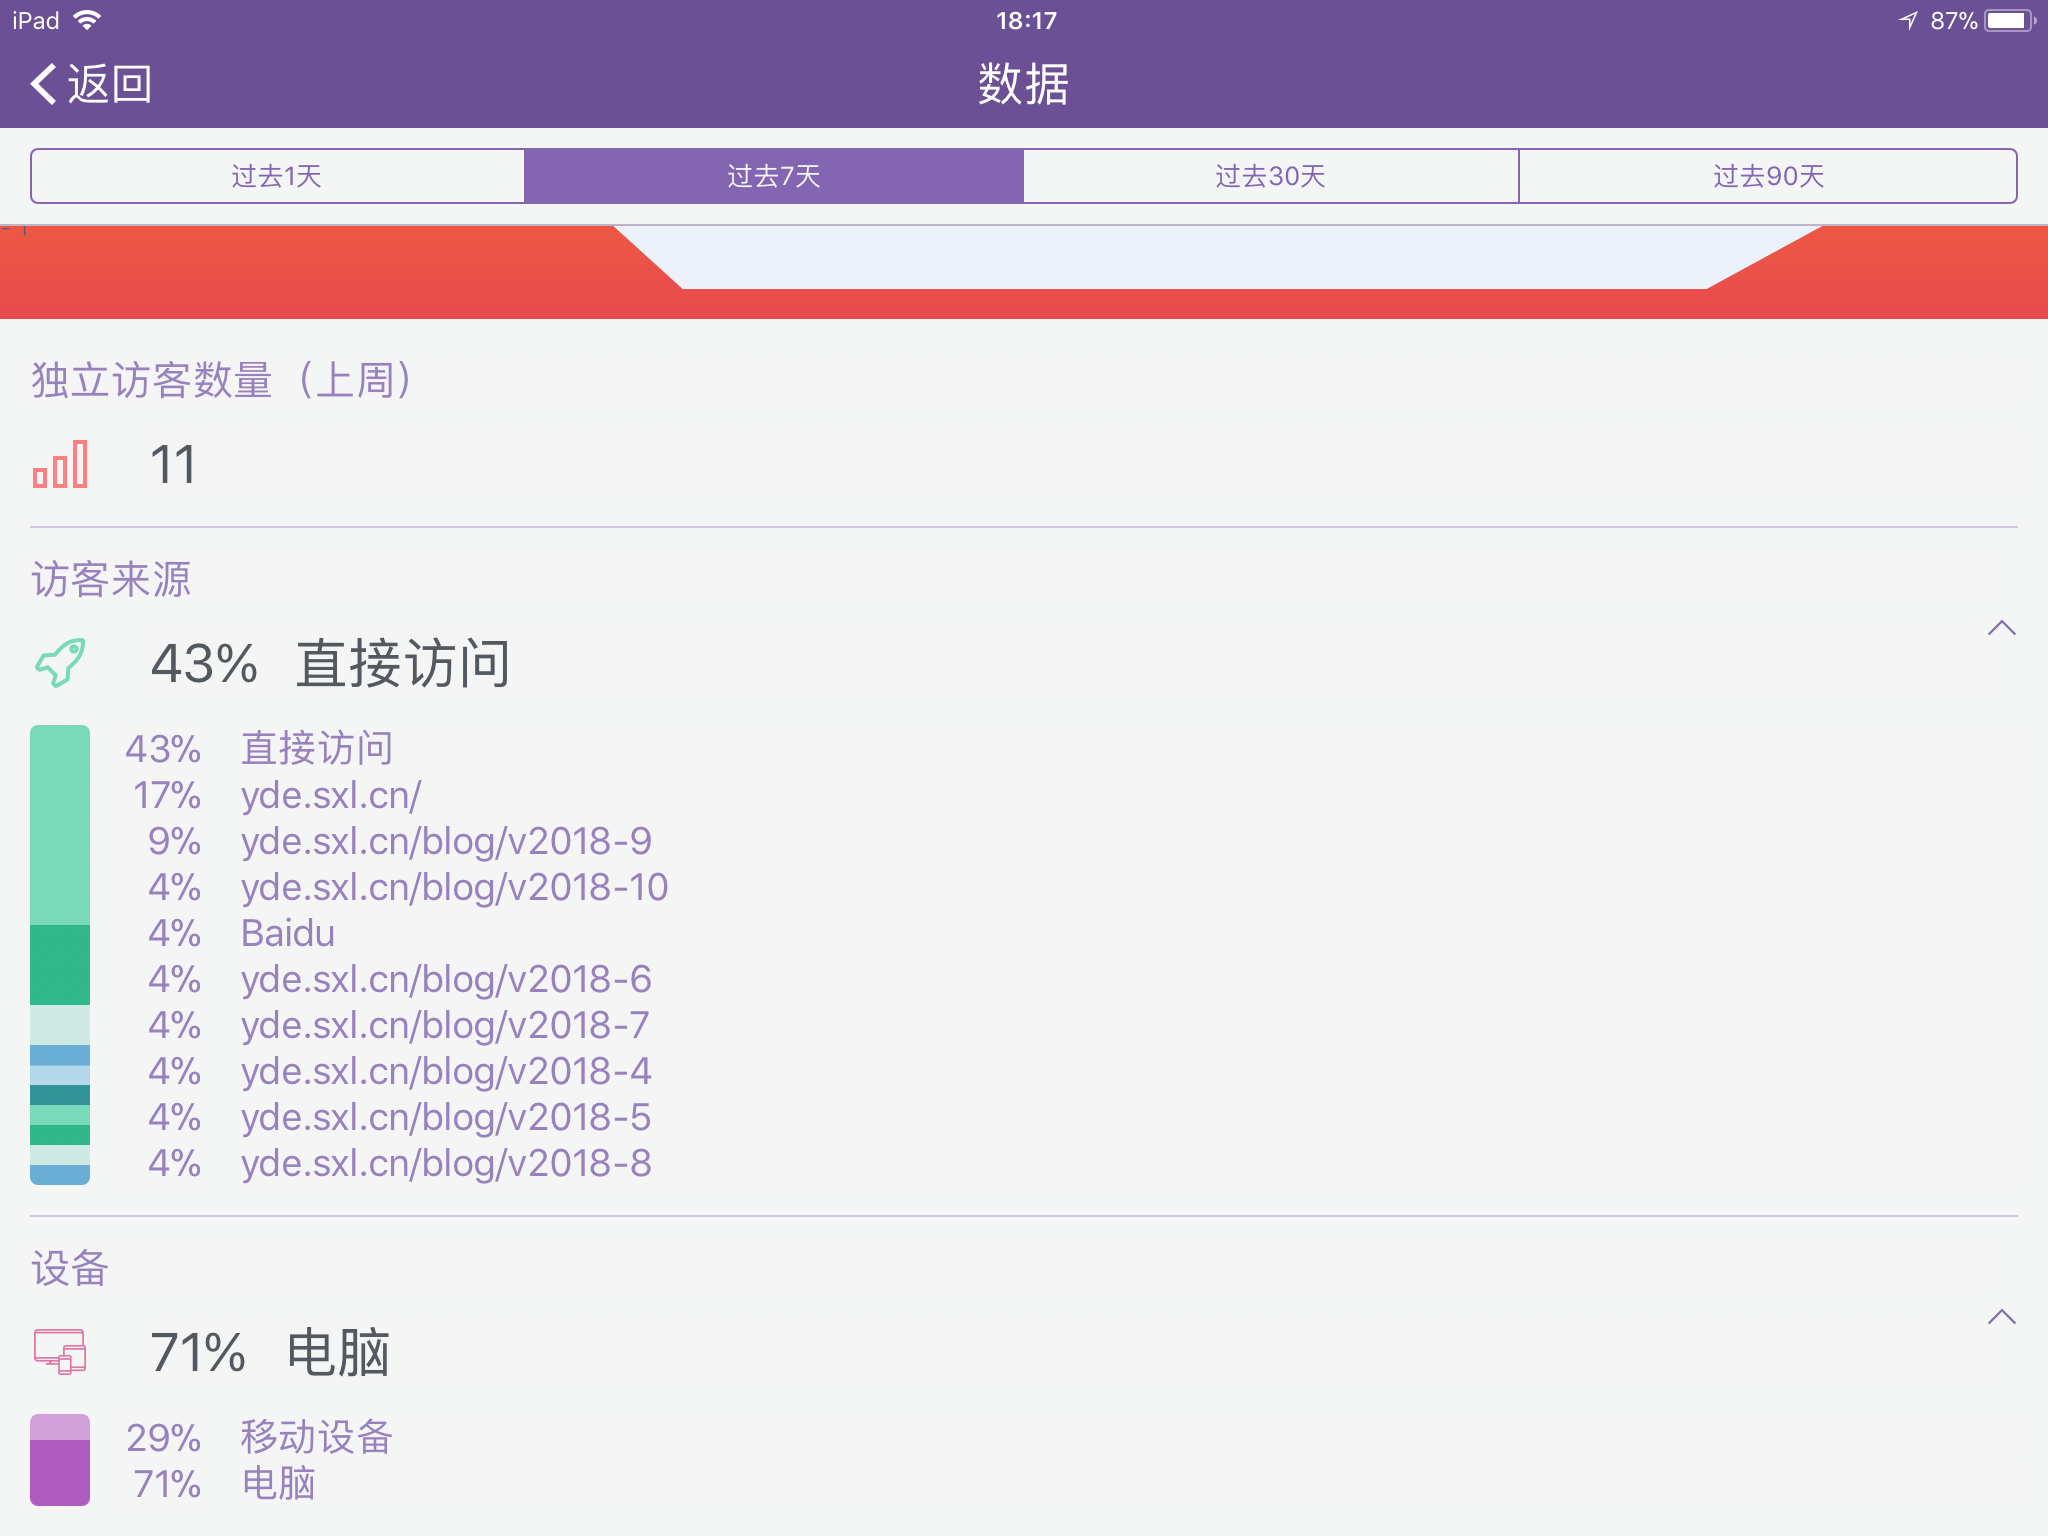Open the Baidu source entry
The height and width of the screenshot is (1536, 2048).
coord(288,933)
